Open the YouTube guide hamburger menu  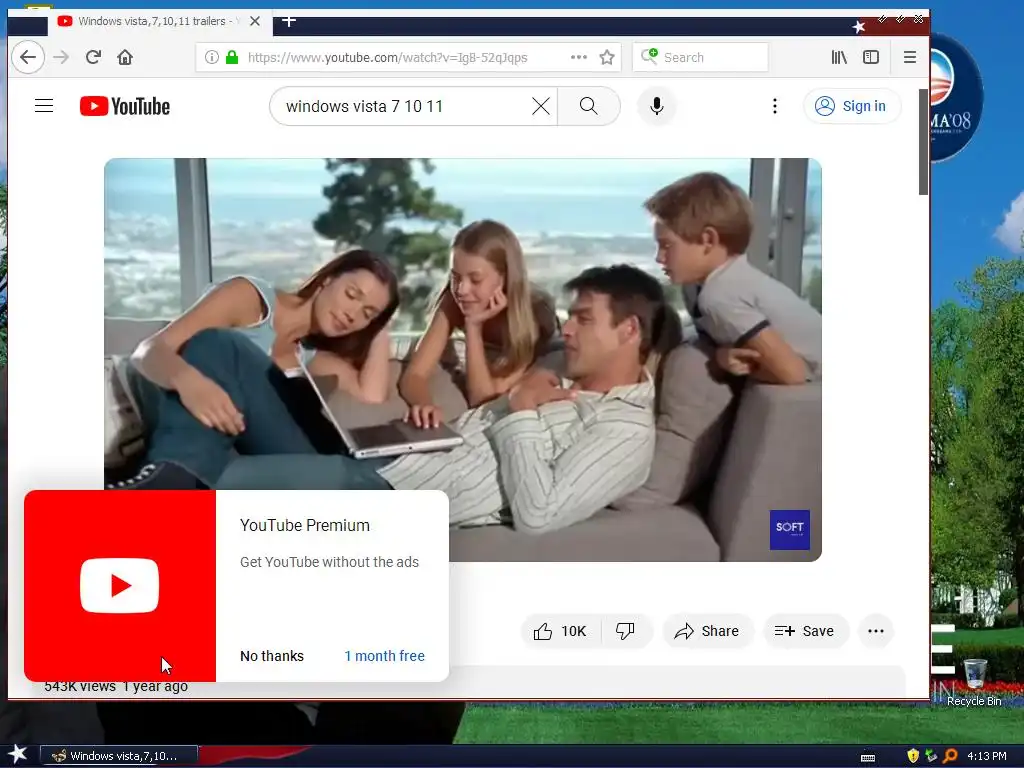(x=44, y=106)
